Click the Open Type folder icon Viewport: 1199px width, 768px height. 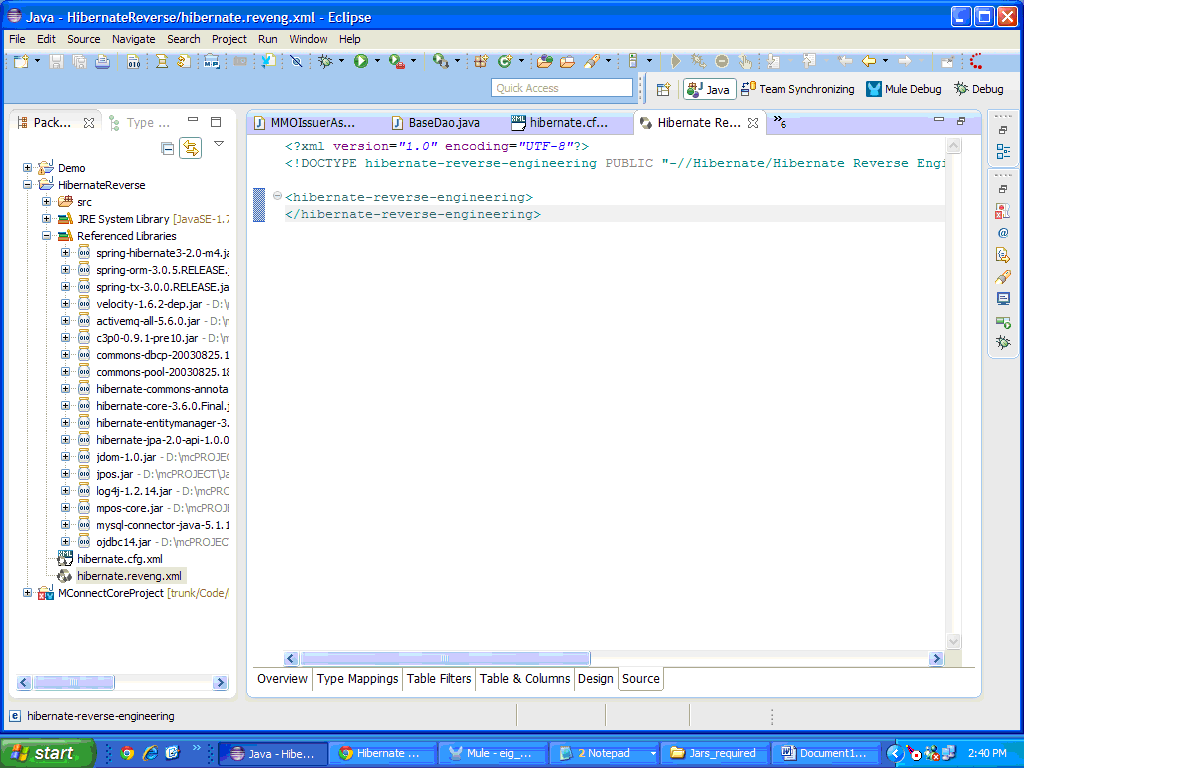click(544, 61)
